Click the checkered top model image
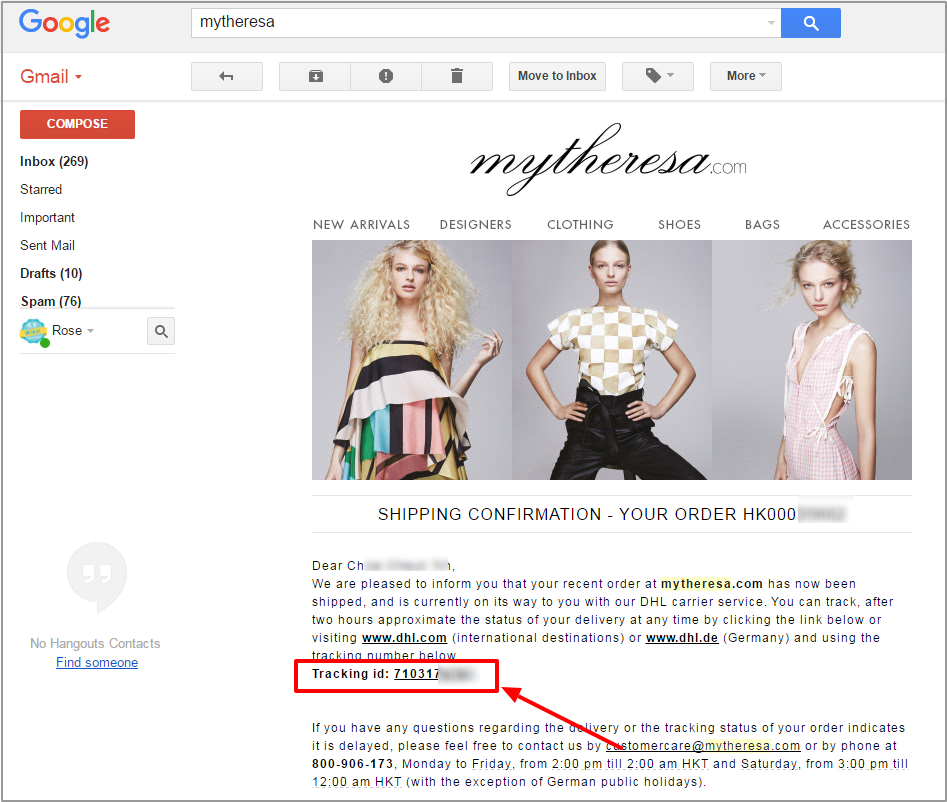The image size is (947, 802). coord(612,360)
